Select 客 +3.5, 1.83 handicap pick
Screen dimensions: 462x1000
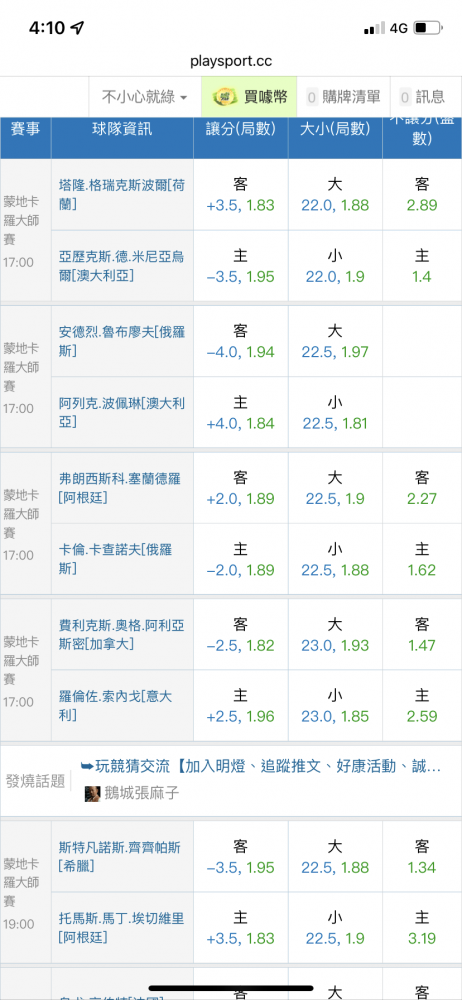click(x=241, y=195)
